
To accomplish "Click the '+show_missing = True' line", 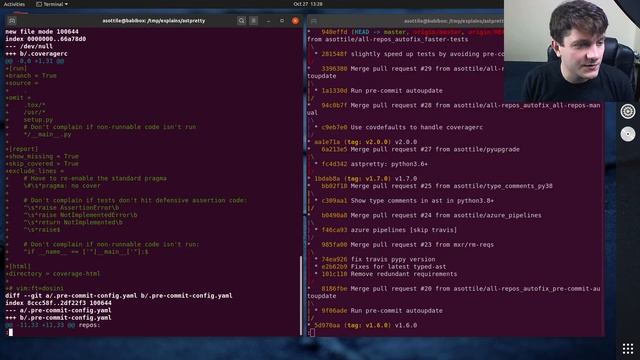I will click(42, 156).
